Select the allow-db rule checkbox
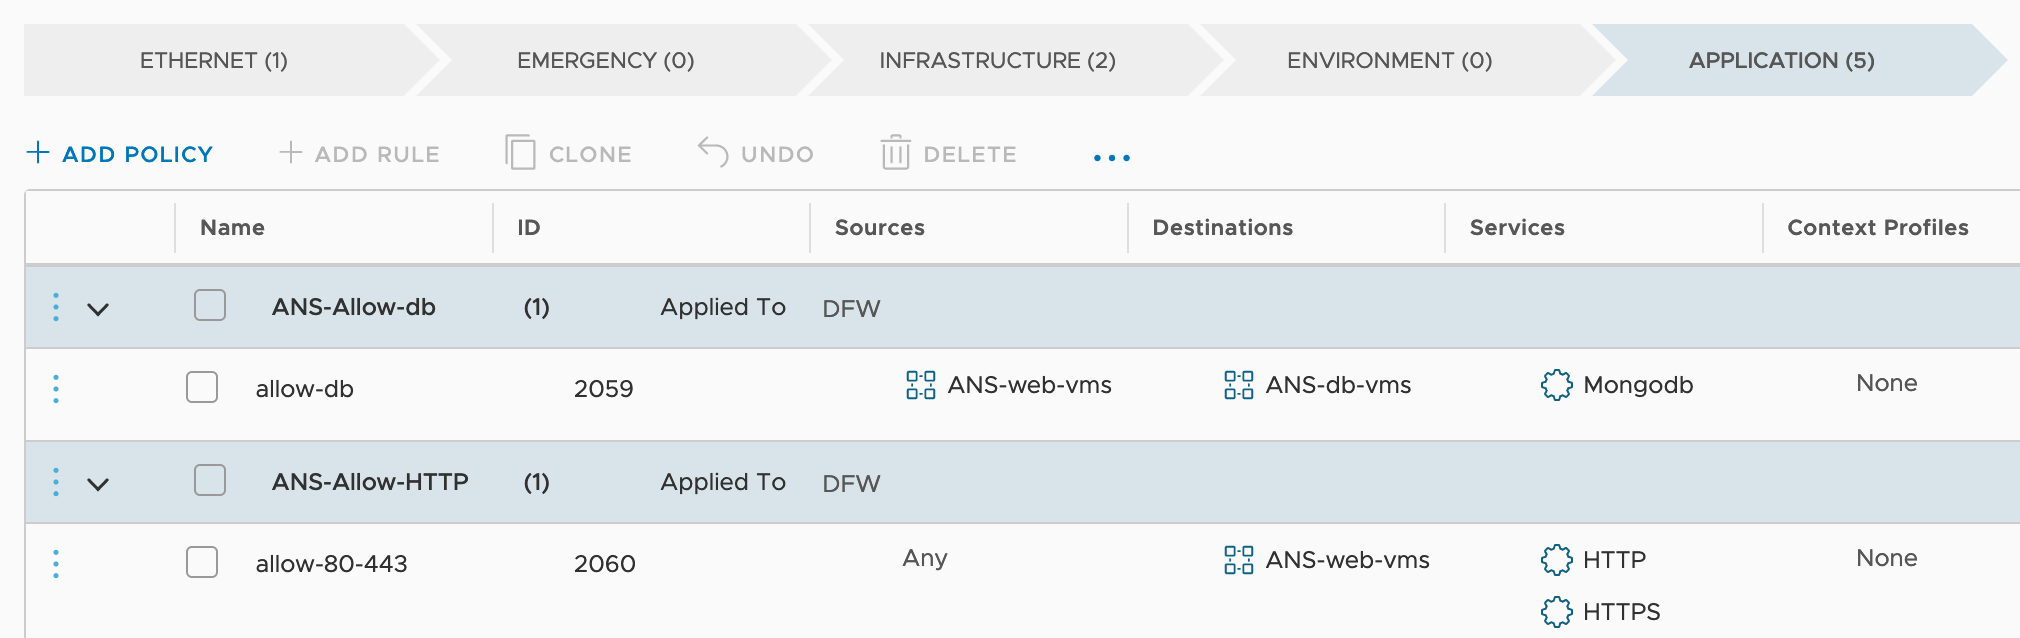The height and width of the screenshot is (638, 2020). click(202, 387)
